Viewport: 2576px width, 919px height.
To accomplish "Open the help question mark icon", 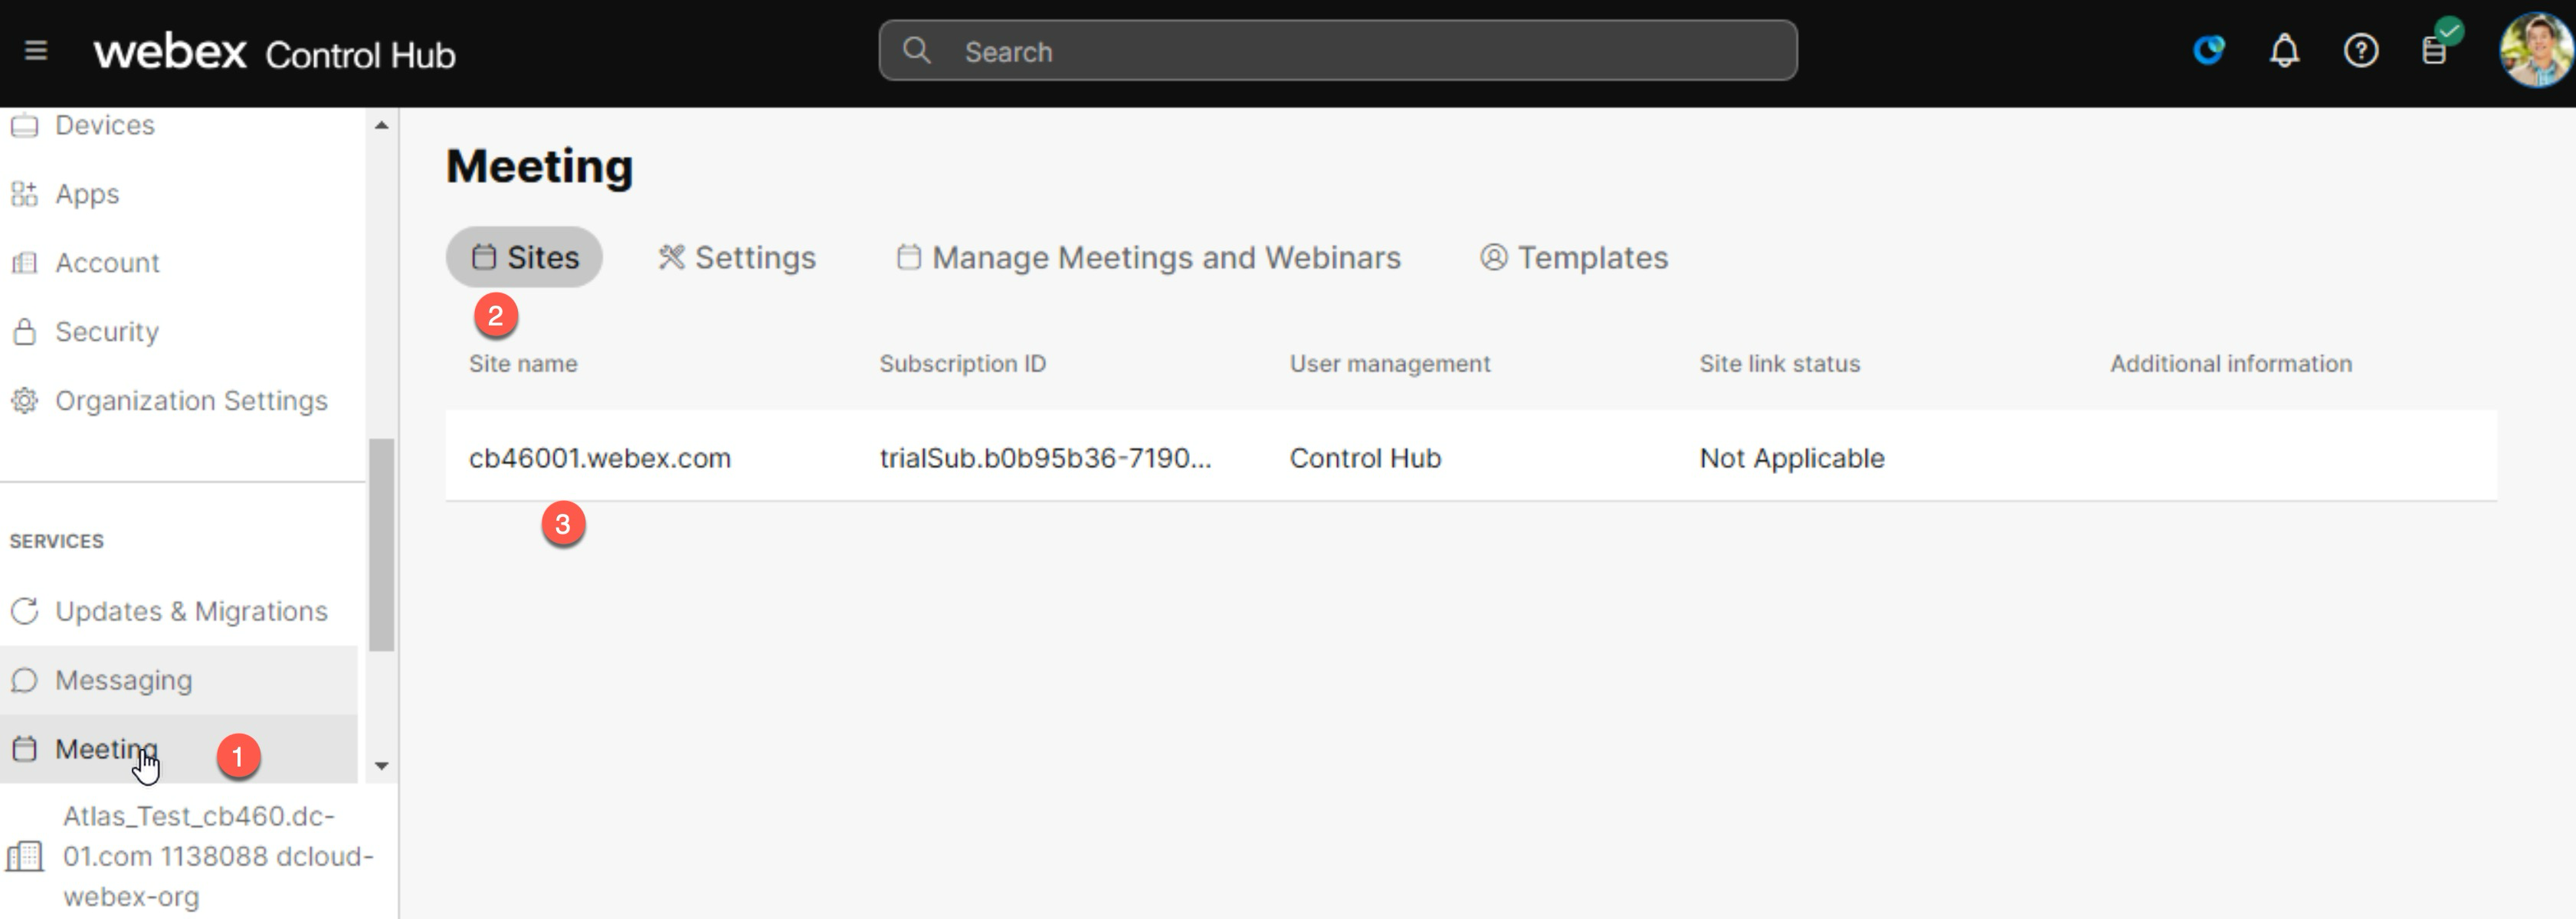I will pos(2361,50).
